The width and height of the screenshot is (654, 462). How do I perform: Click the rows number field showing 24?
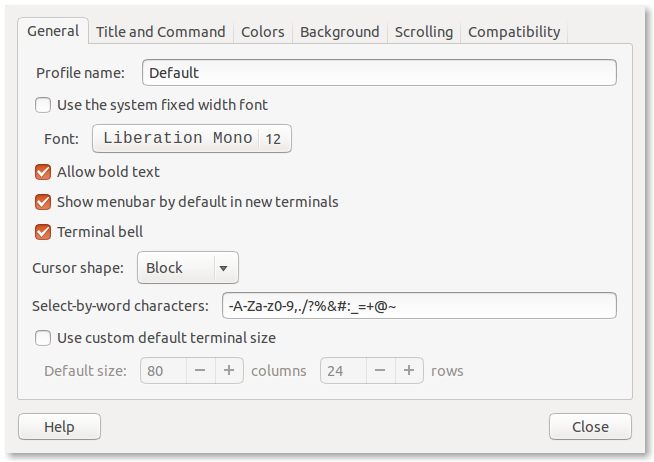pos(343,370)
